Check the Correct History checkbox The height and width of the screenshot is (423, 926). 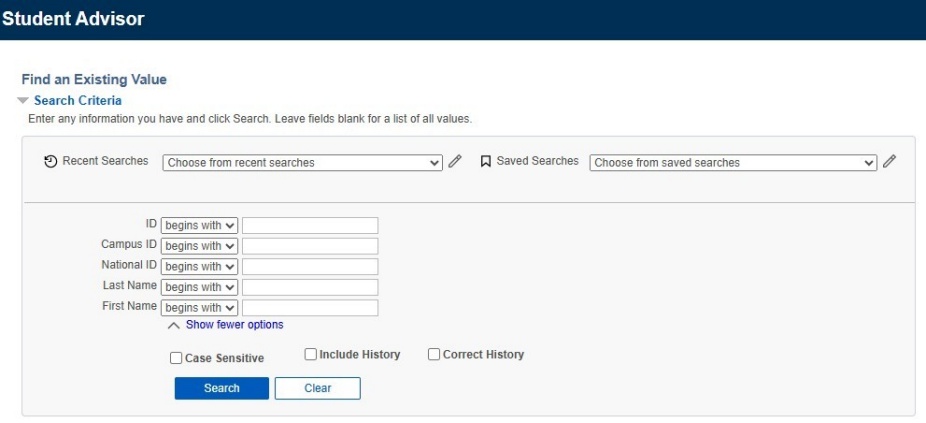(x=434, y=354)
